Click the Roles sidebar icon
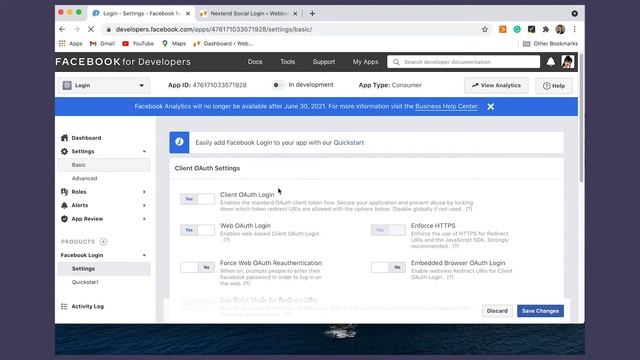This screenshot has height=360, width=640. click(64, 192)
